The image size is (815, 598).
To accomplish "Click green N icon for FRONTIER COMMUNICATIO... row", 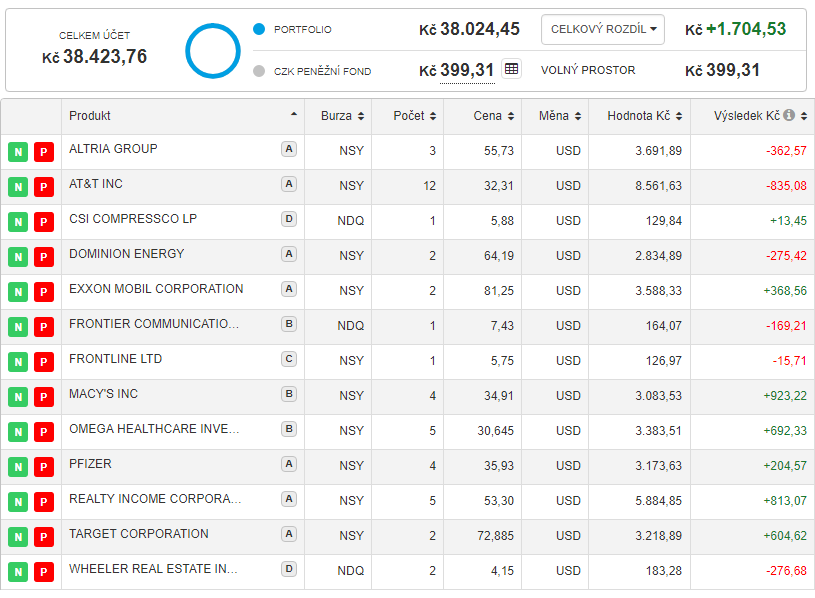I will [x=18, y=327].
